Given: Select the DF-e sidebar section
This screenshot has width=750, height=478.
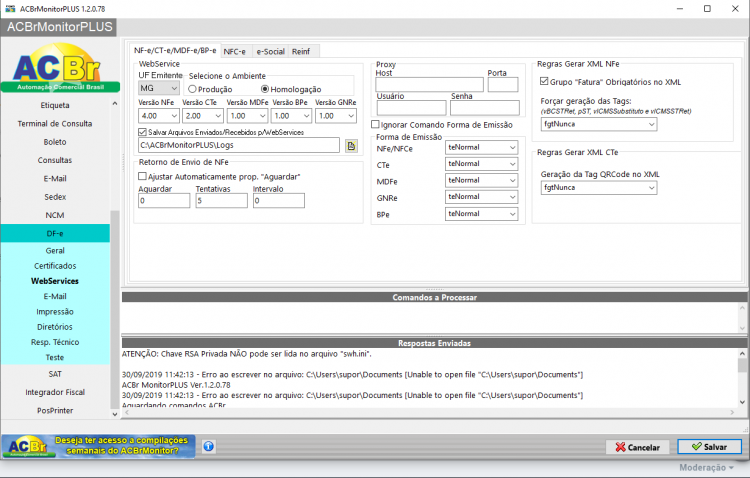Looking at the screenshot, I should (x=55, y=233).
